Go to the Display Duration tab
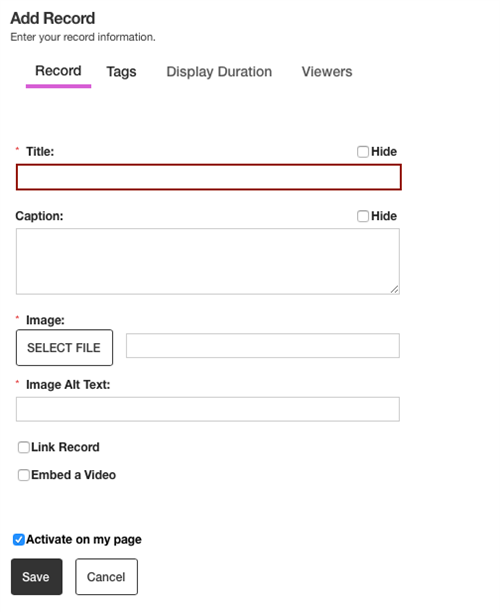500x612 pixels. tap(219, 72)
